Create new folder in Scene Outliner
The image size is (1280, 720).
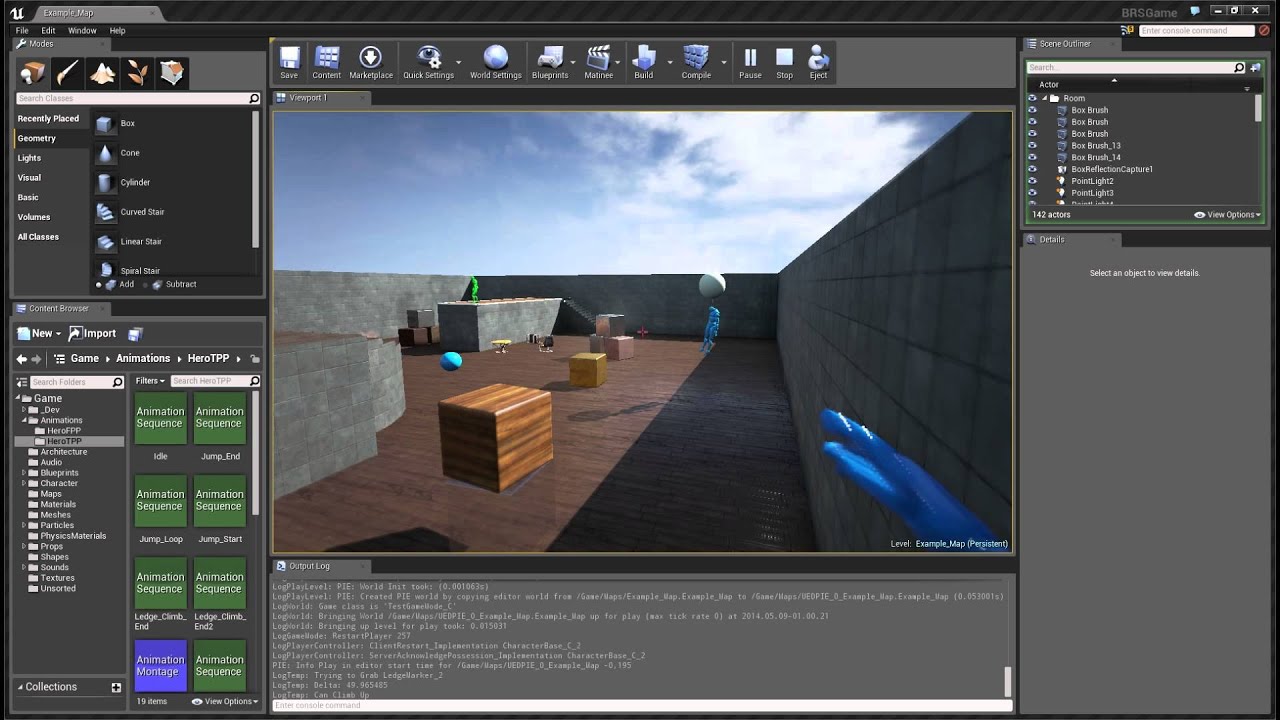click(x=1255, y=68)
